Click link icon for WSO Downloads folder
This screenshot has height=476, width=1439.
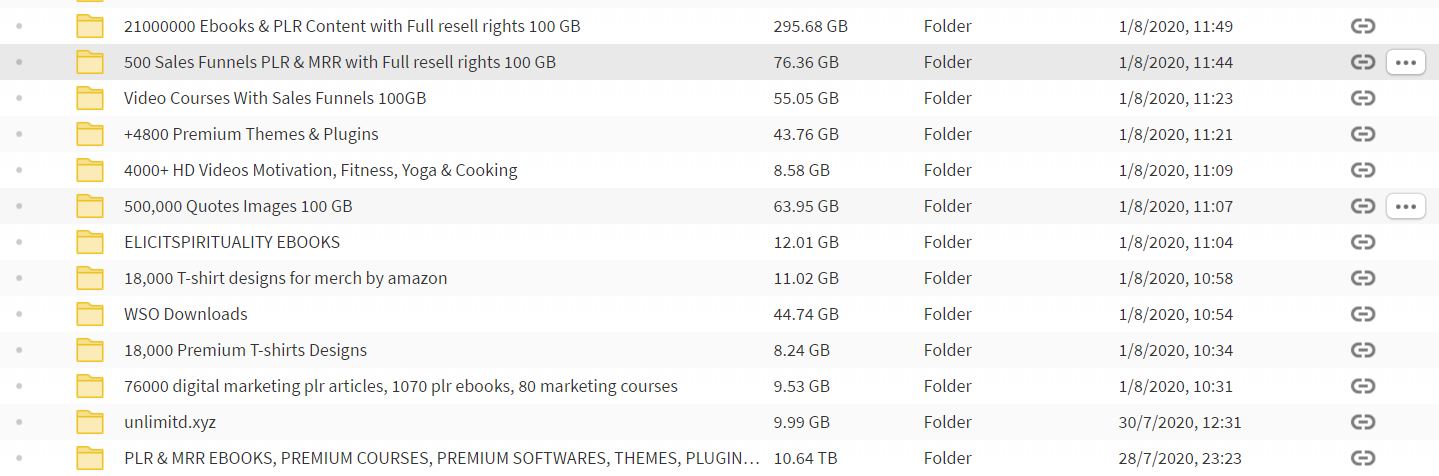tap(1362, 314)
